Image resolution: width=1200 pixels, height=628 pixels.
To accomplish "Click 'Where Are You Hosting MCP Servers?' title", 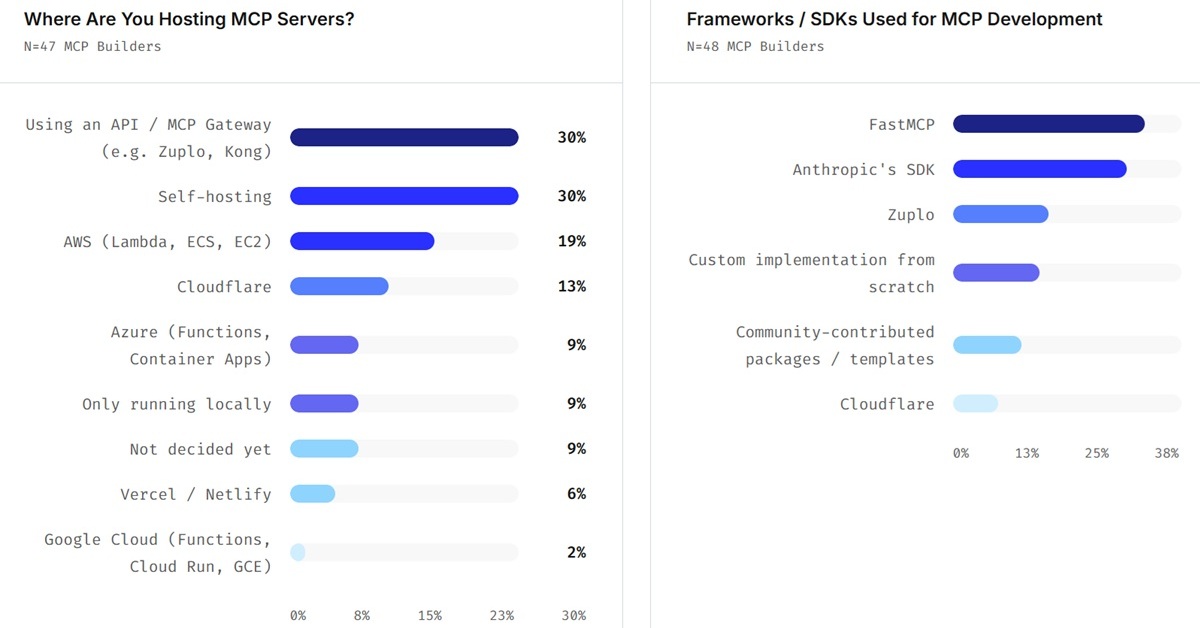I will (x=189, y=19).
